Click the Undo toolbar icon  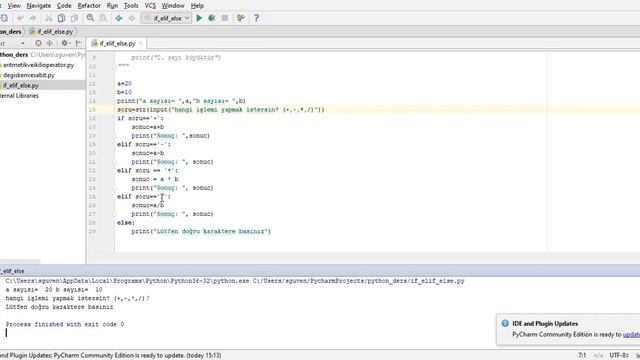click(20, 18)
